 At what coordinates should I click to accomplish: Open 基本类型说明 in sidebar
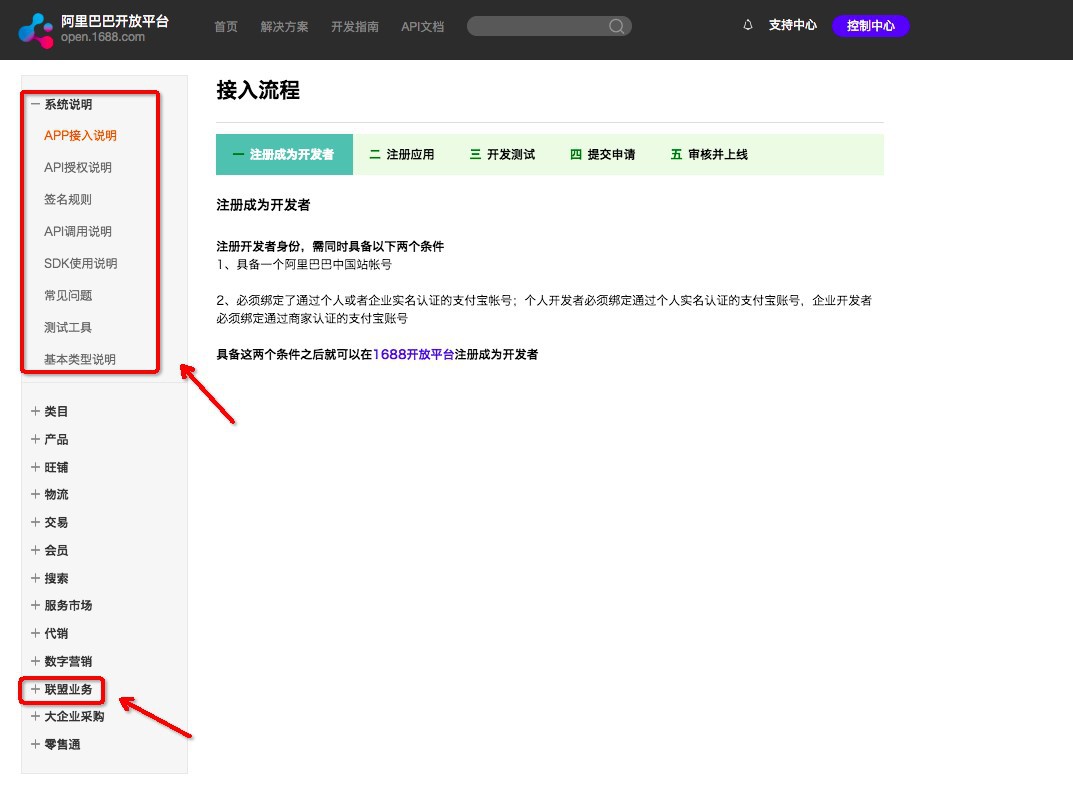point(80,359)
